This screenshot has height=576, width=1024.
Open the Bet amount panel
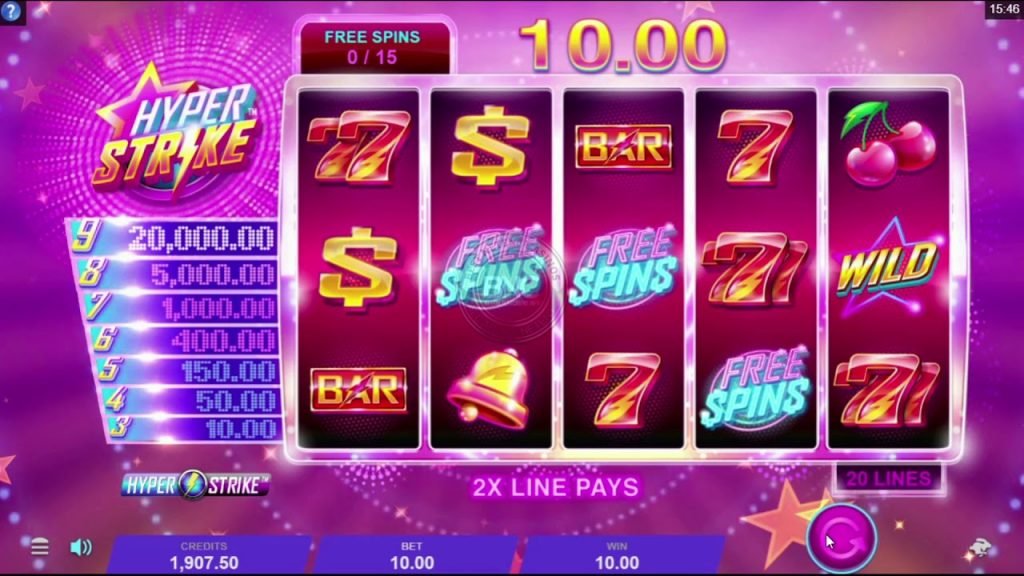(x=412, y=556)
